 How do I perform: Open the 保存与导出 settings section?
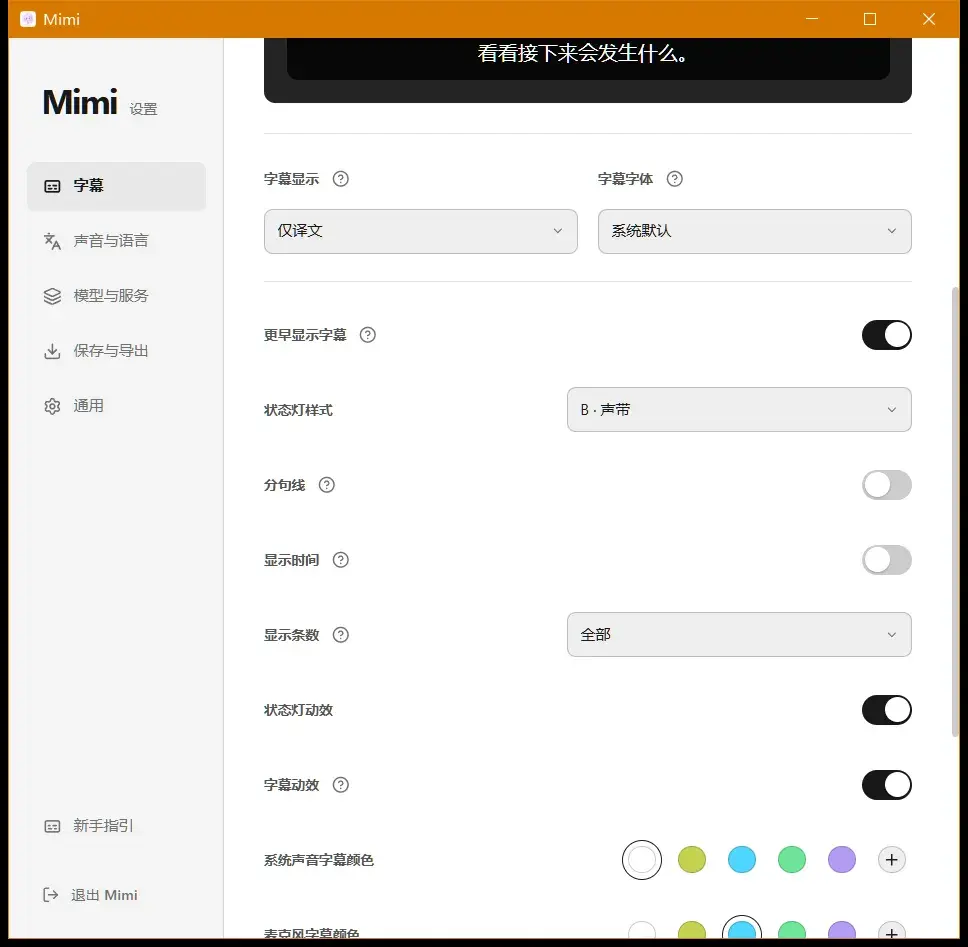(x=116, y=351)
